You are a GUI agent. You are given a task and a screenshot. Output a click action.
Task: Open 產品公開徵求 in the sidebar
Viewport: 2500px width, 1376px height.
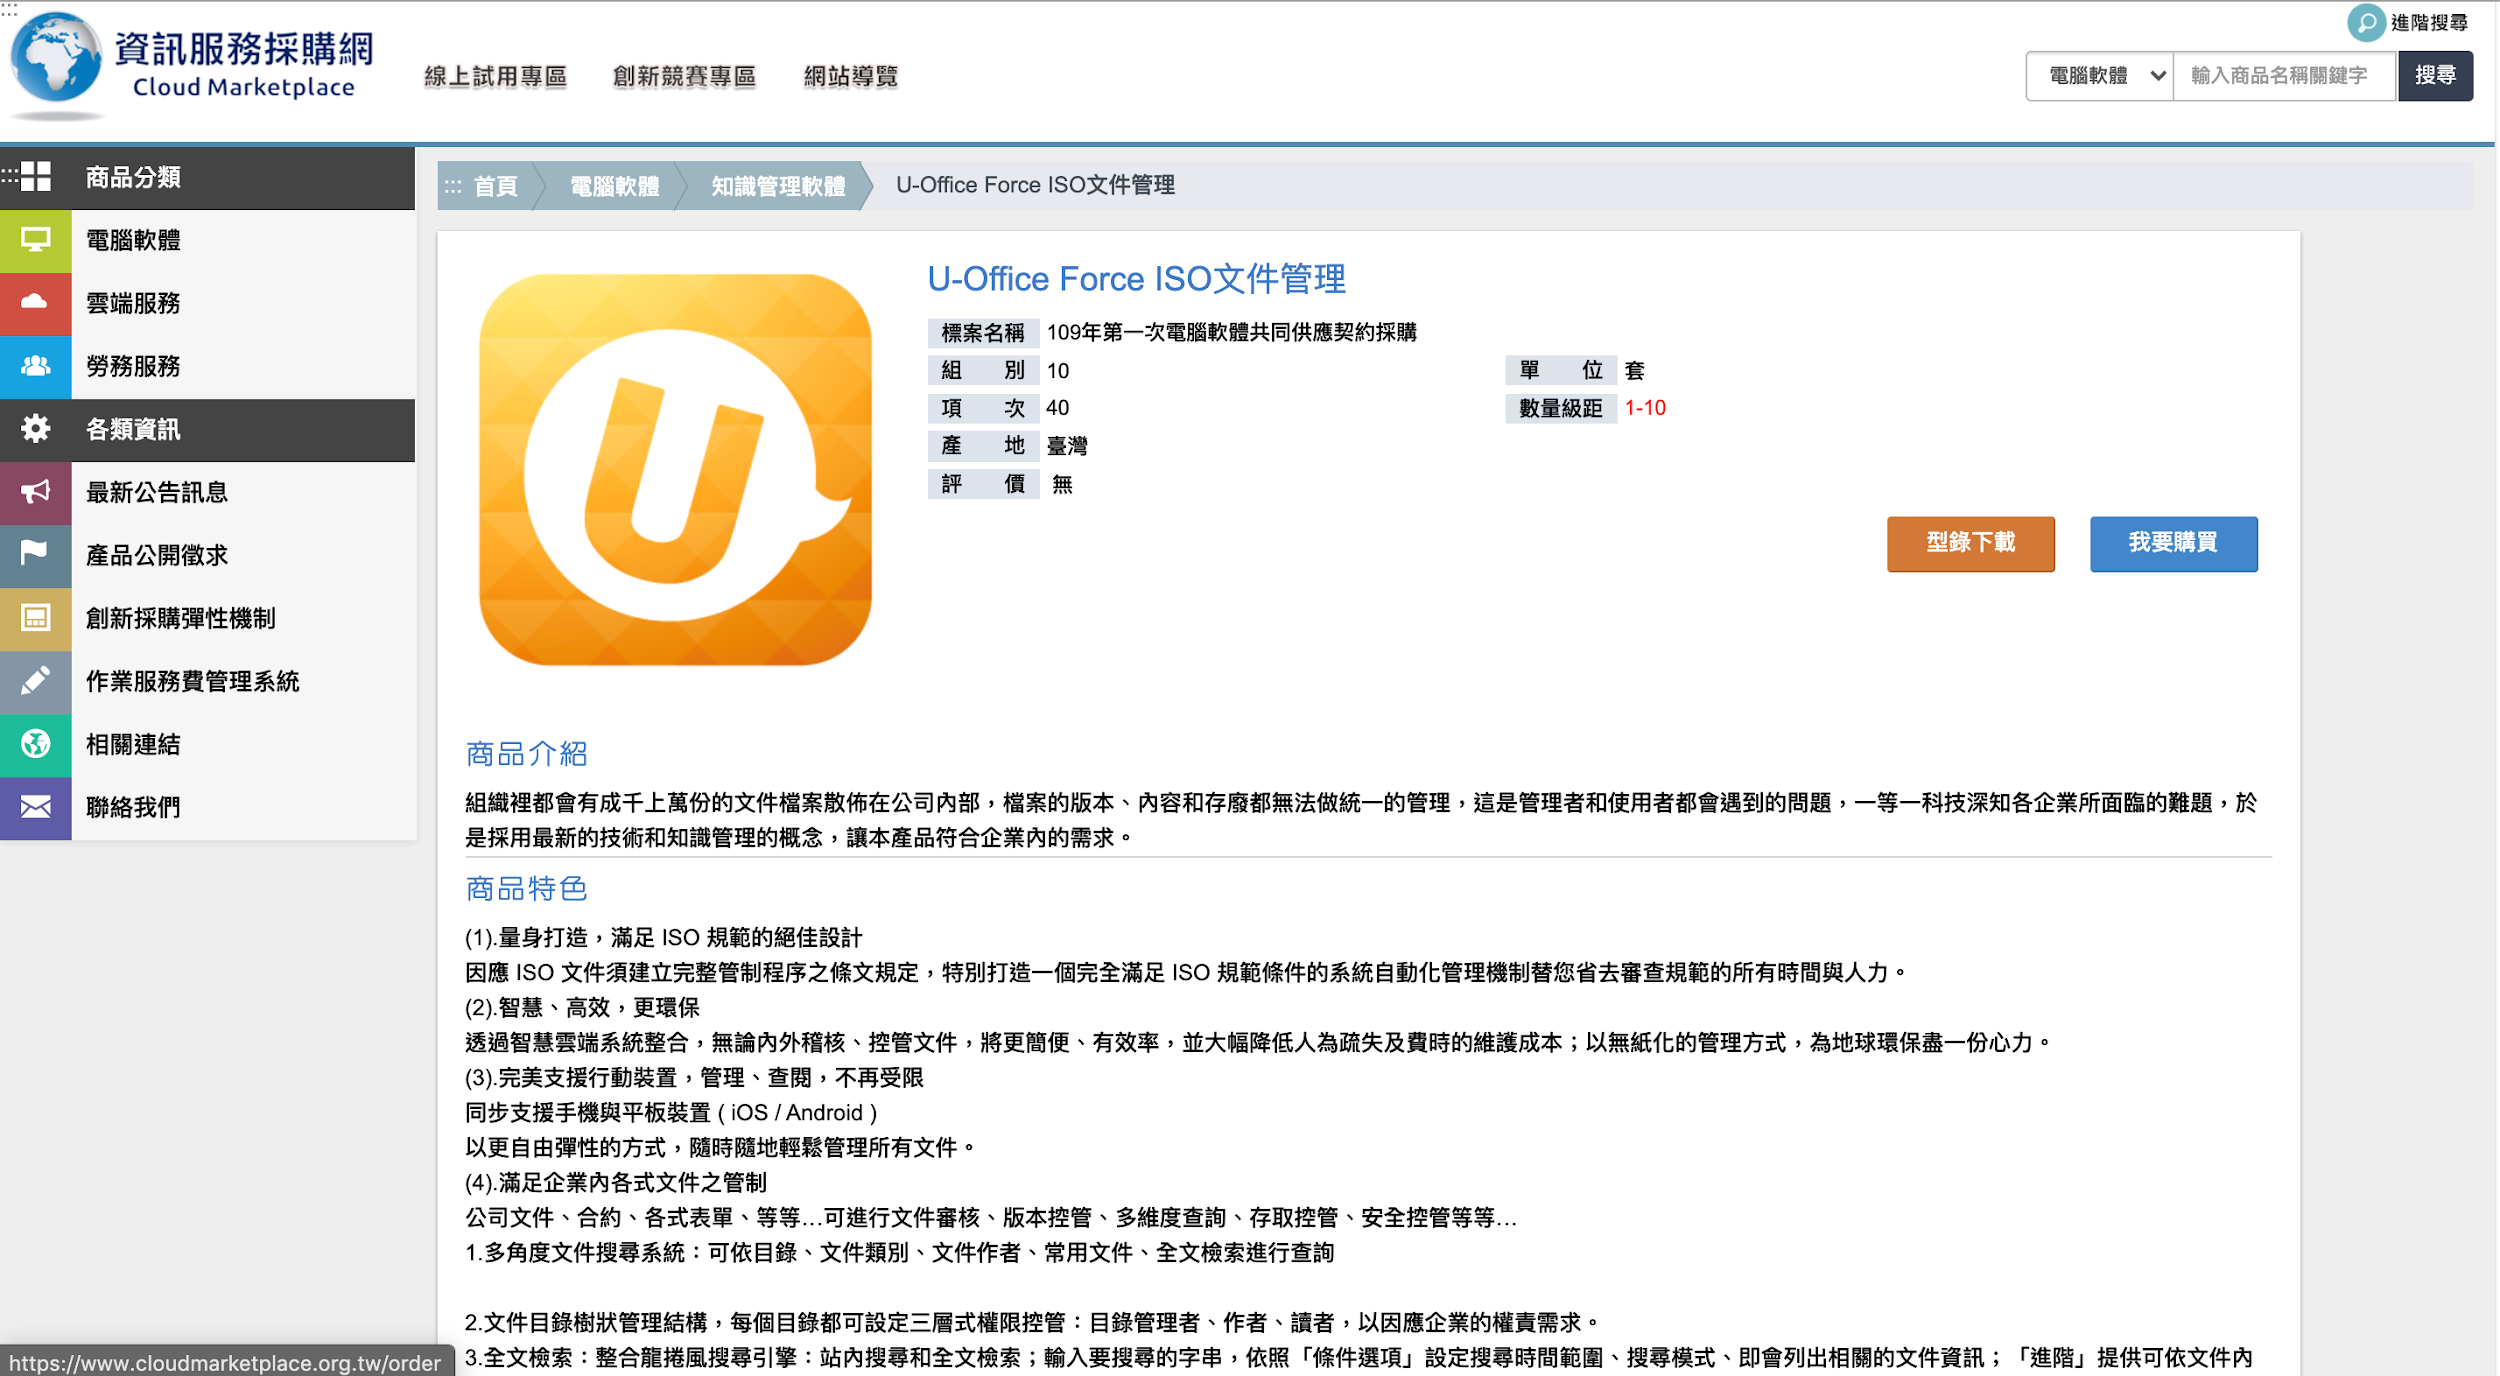[157, 555]
